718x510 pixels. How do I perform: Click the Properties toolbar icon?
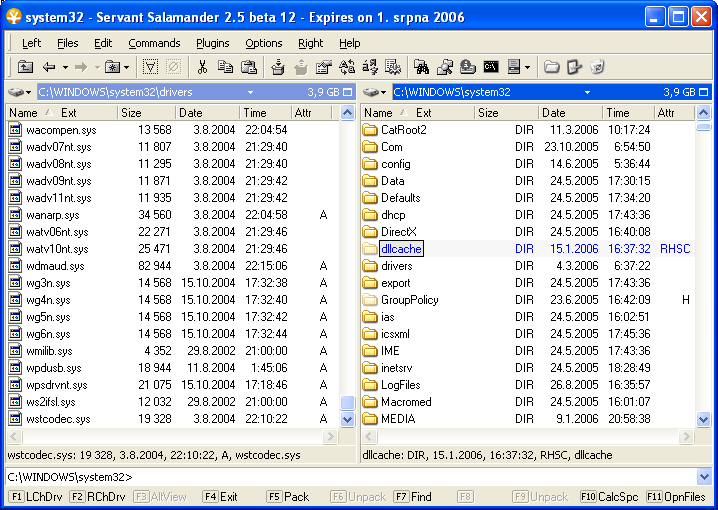(324, 67)
